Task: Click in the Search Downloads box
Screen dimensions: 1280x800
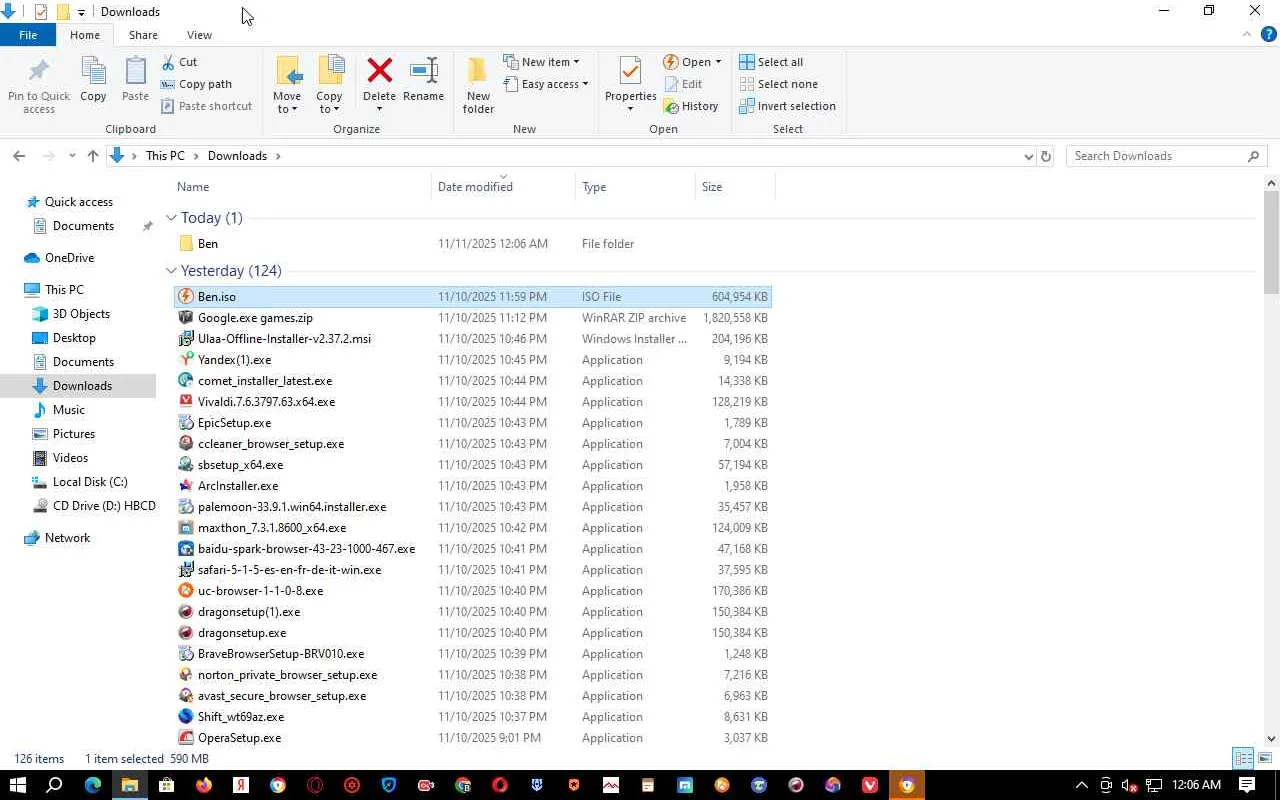Action: pyautogui.click(x=1166, y=156)
